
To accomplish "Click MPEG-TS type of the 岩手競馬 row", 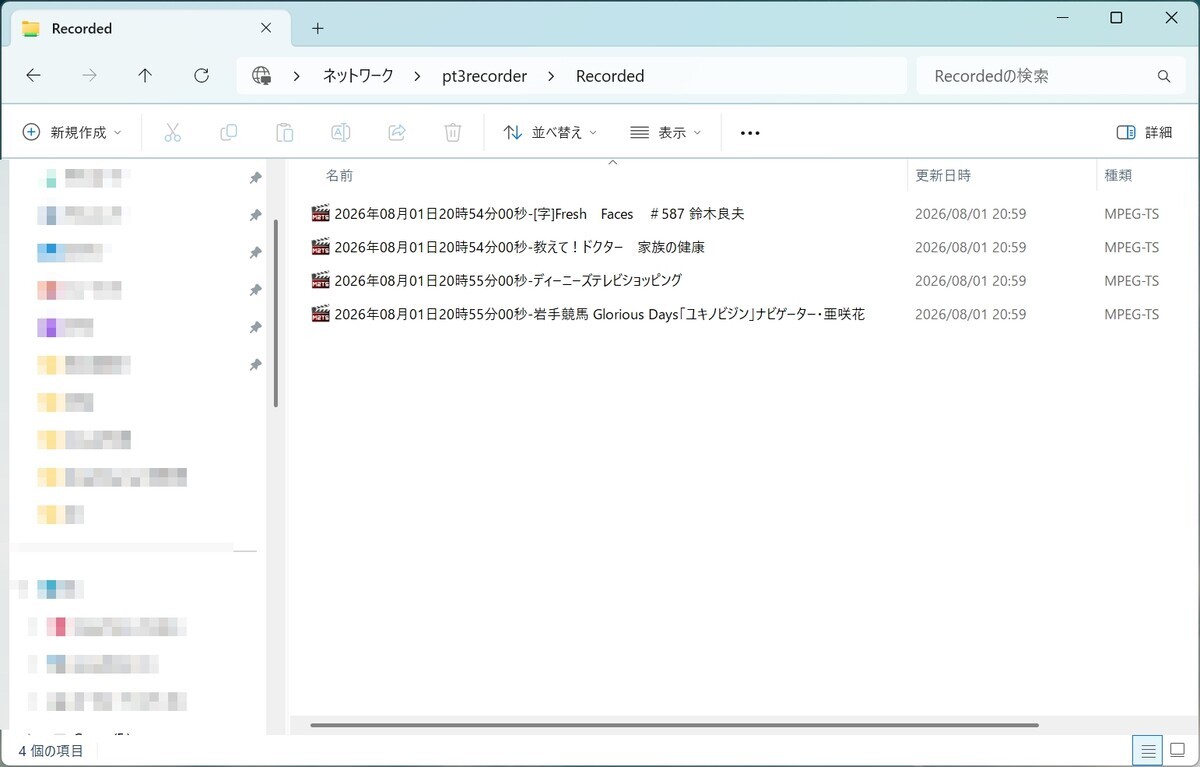I will pos(1131,314).
